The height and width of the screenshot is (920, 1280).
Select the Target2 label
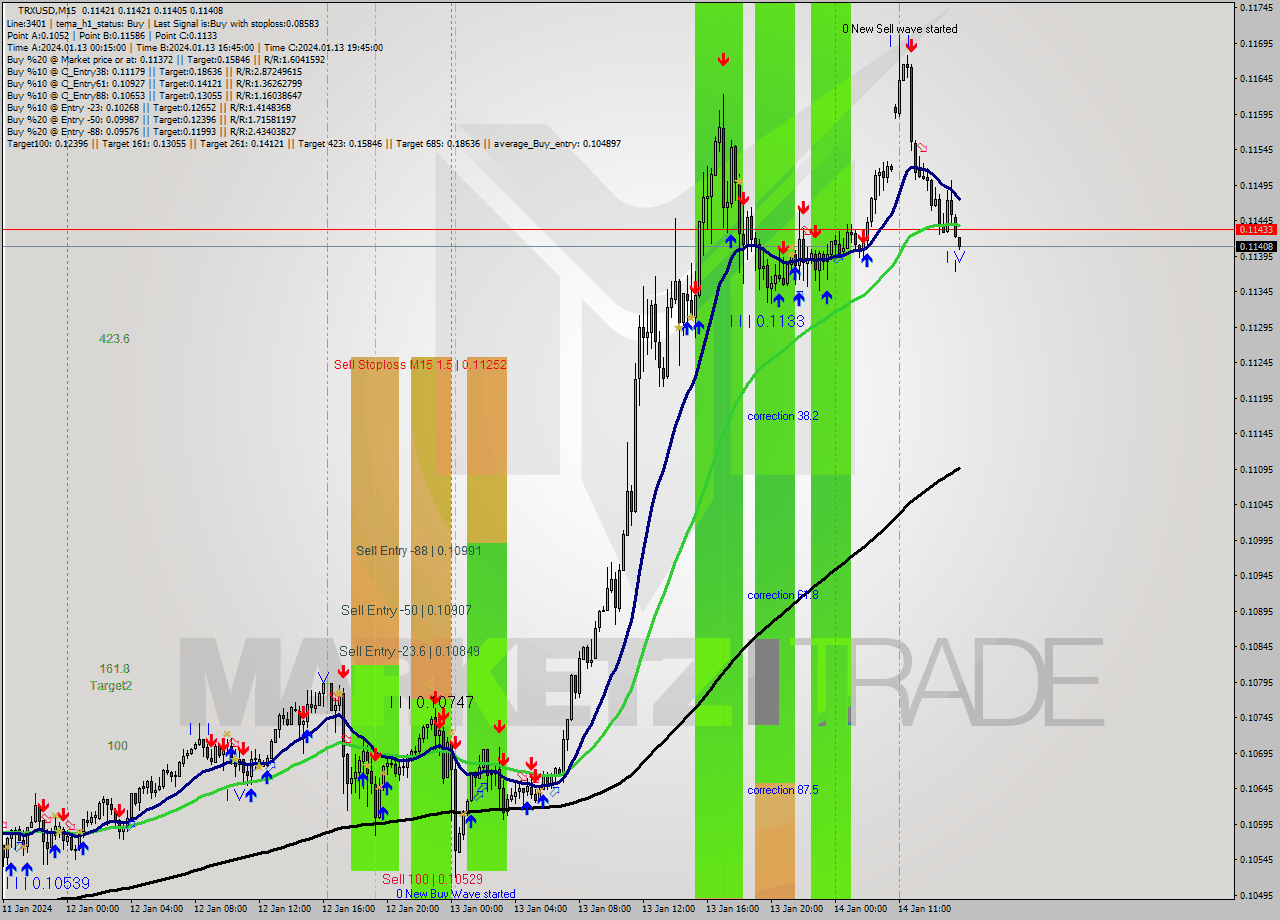110,686
